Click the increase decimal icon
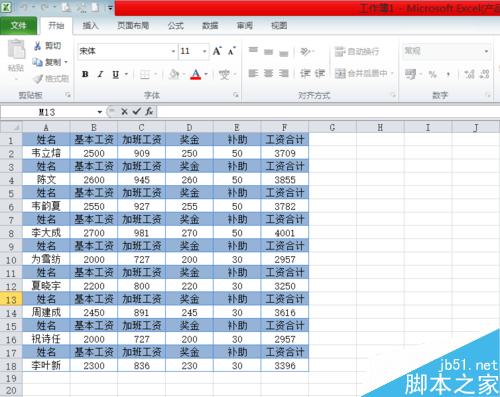Viewport: 500px width, 397px height. pyautogui.click(x=469, y=74)
